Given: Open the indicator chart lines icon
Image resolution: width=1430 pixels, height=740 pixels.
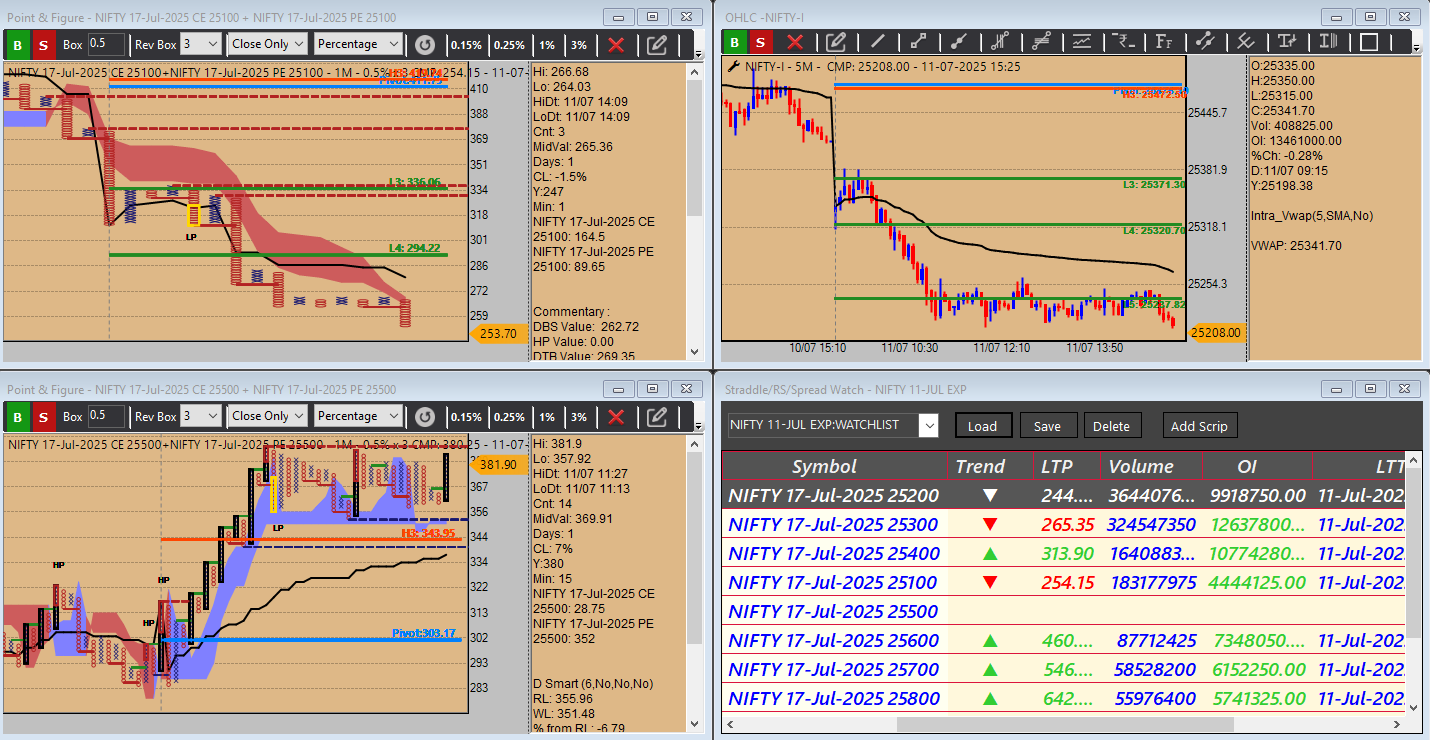Looking at the screenshot, I should [1082, 42].
